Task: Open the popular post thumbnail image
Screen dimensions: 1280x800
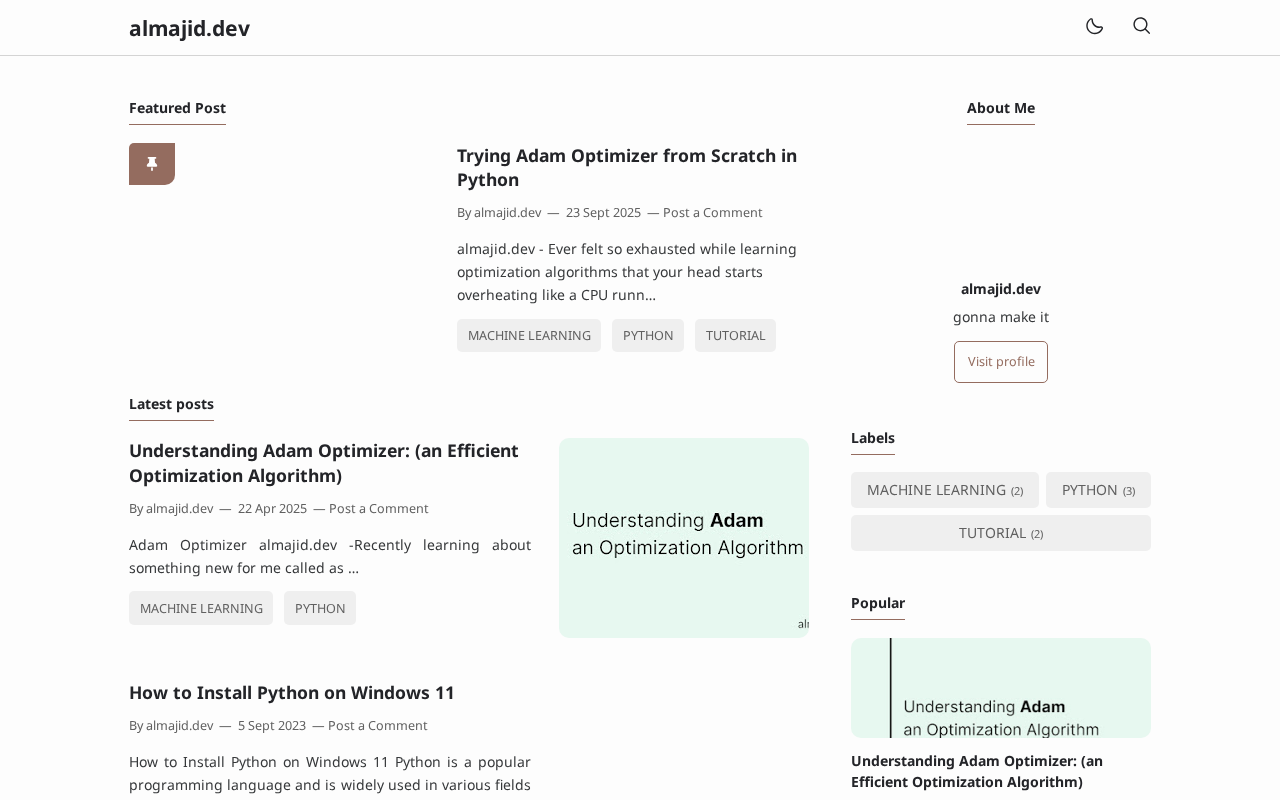Action: pos(1000,688)
